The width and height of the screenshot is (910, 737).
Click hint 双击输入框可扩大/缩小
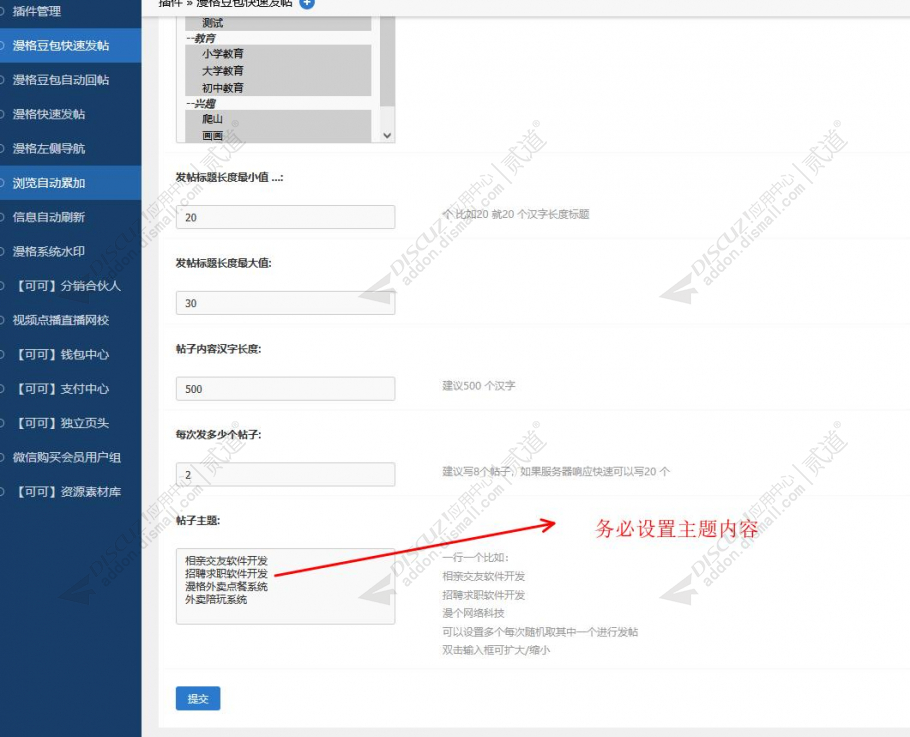coord(496,650)
